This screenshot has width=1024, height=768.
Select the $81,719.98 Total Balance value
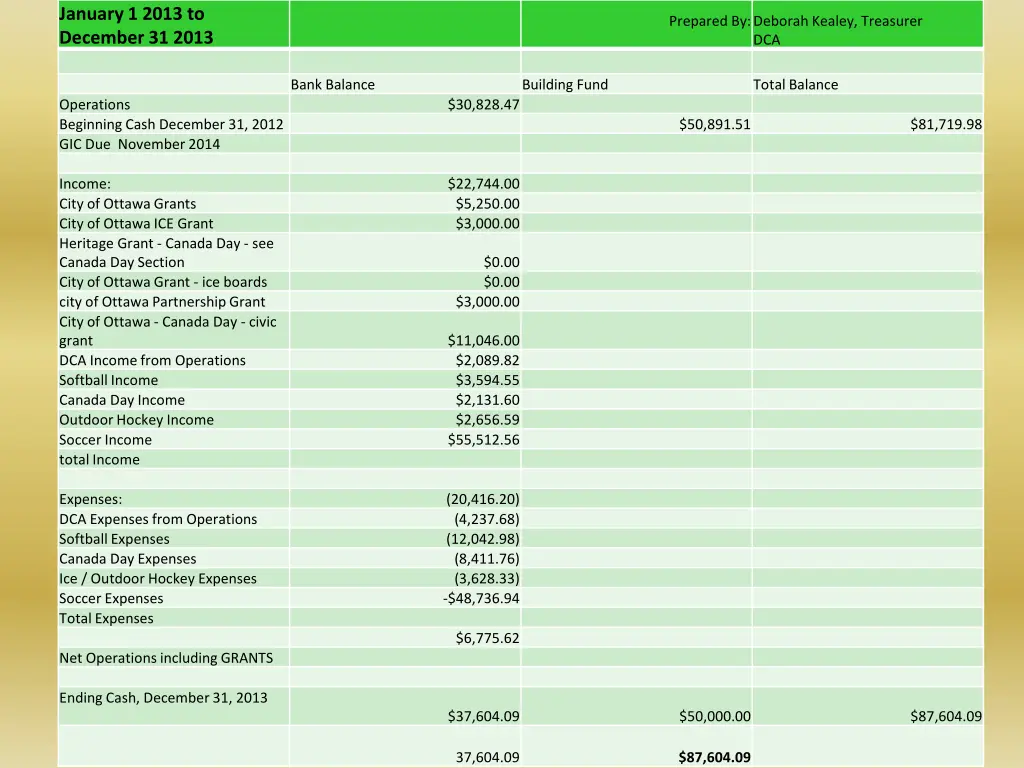click(x=946, y=124)
